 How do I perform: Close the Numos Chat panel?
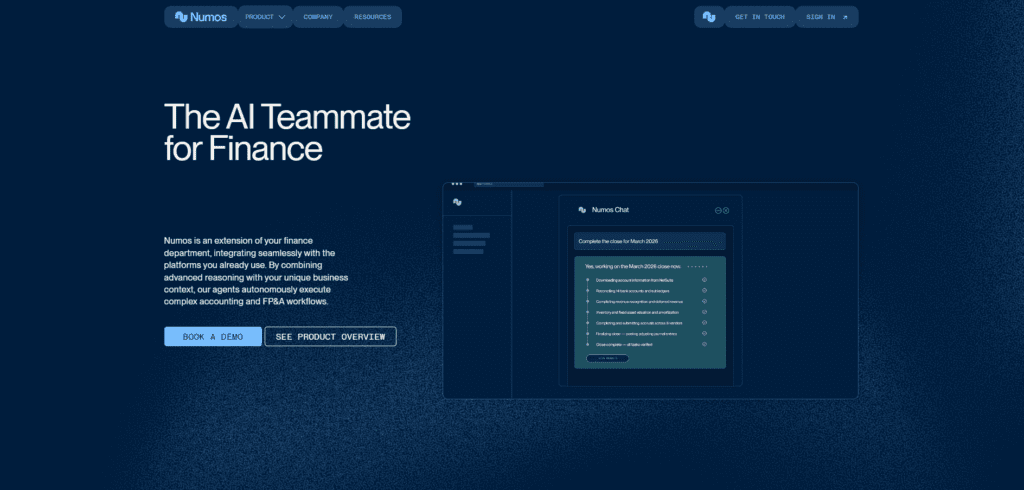coord(726,210)
